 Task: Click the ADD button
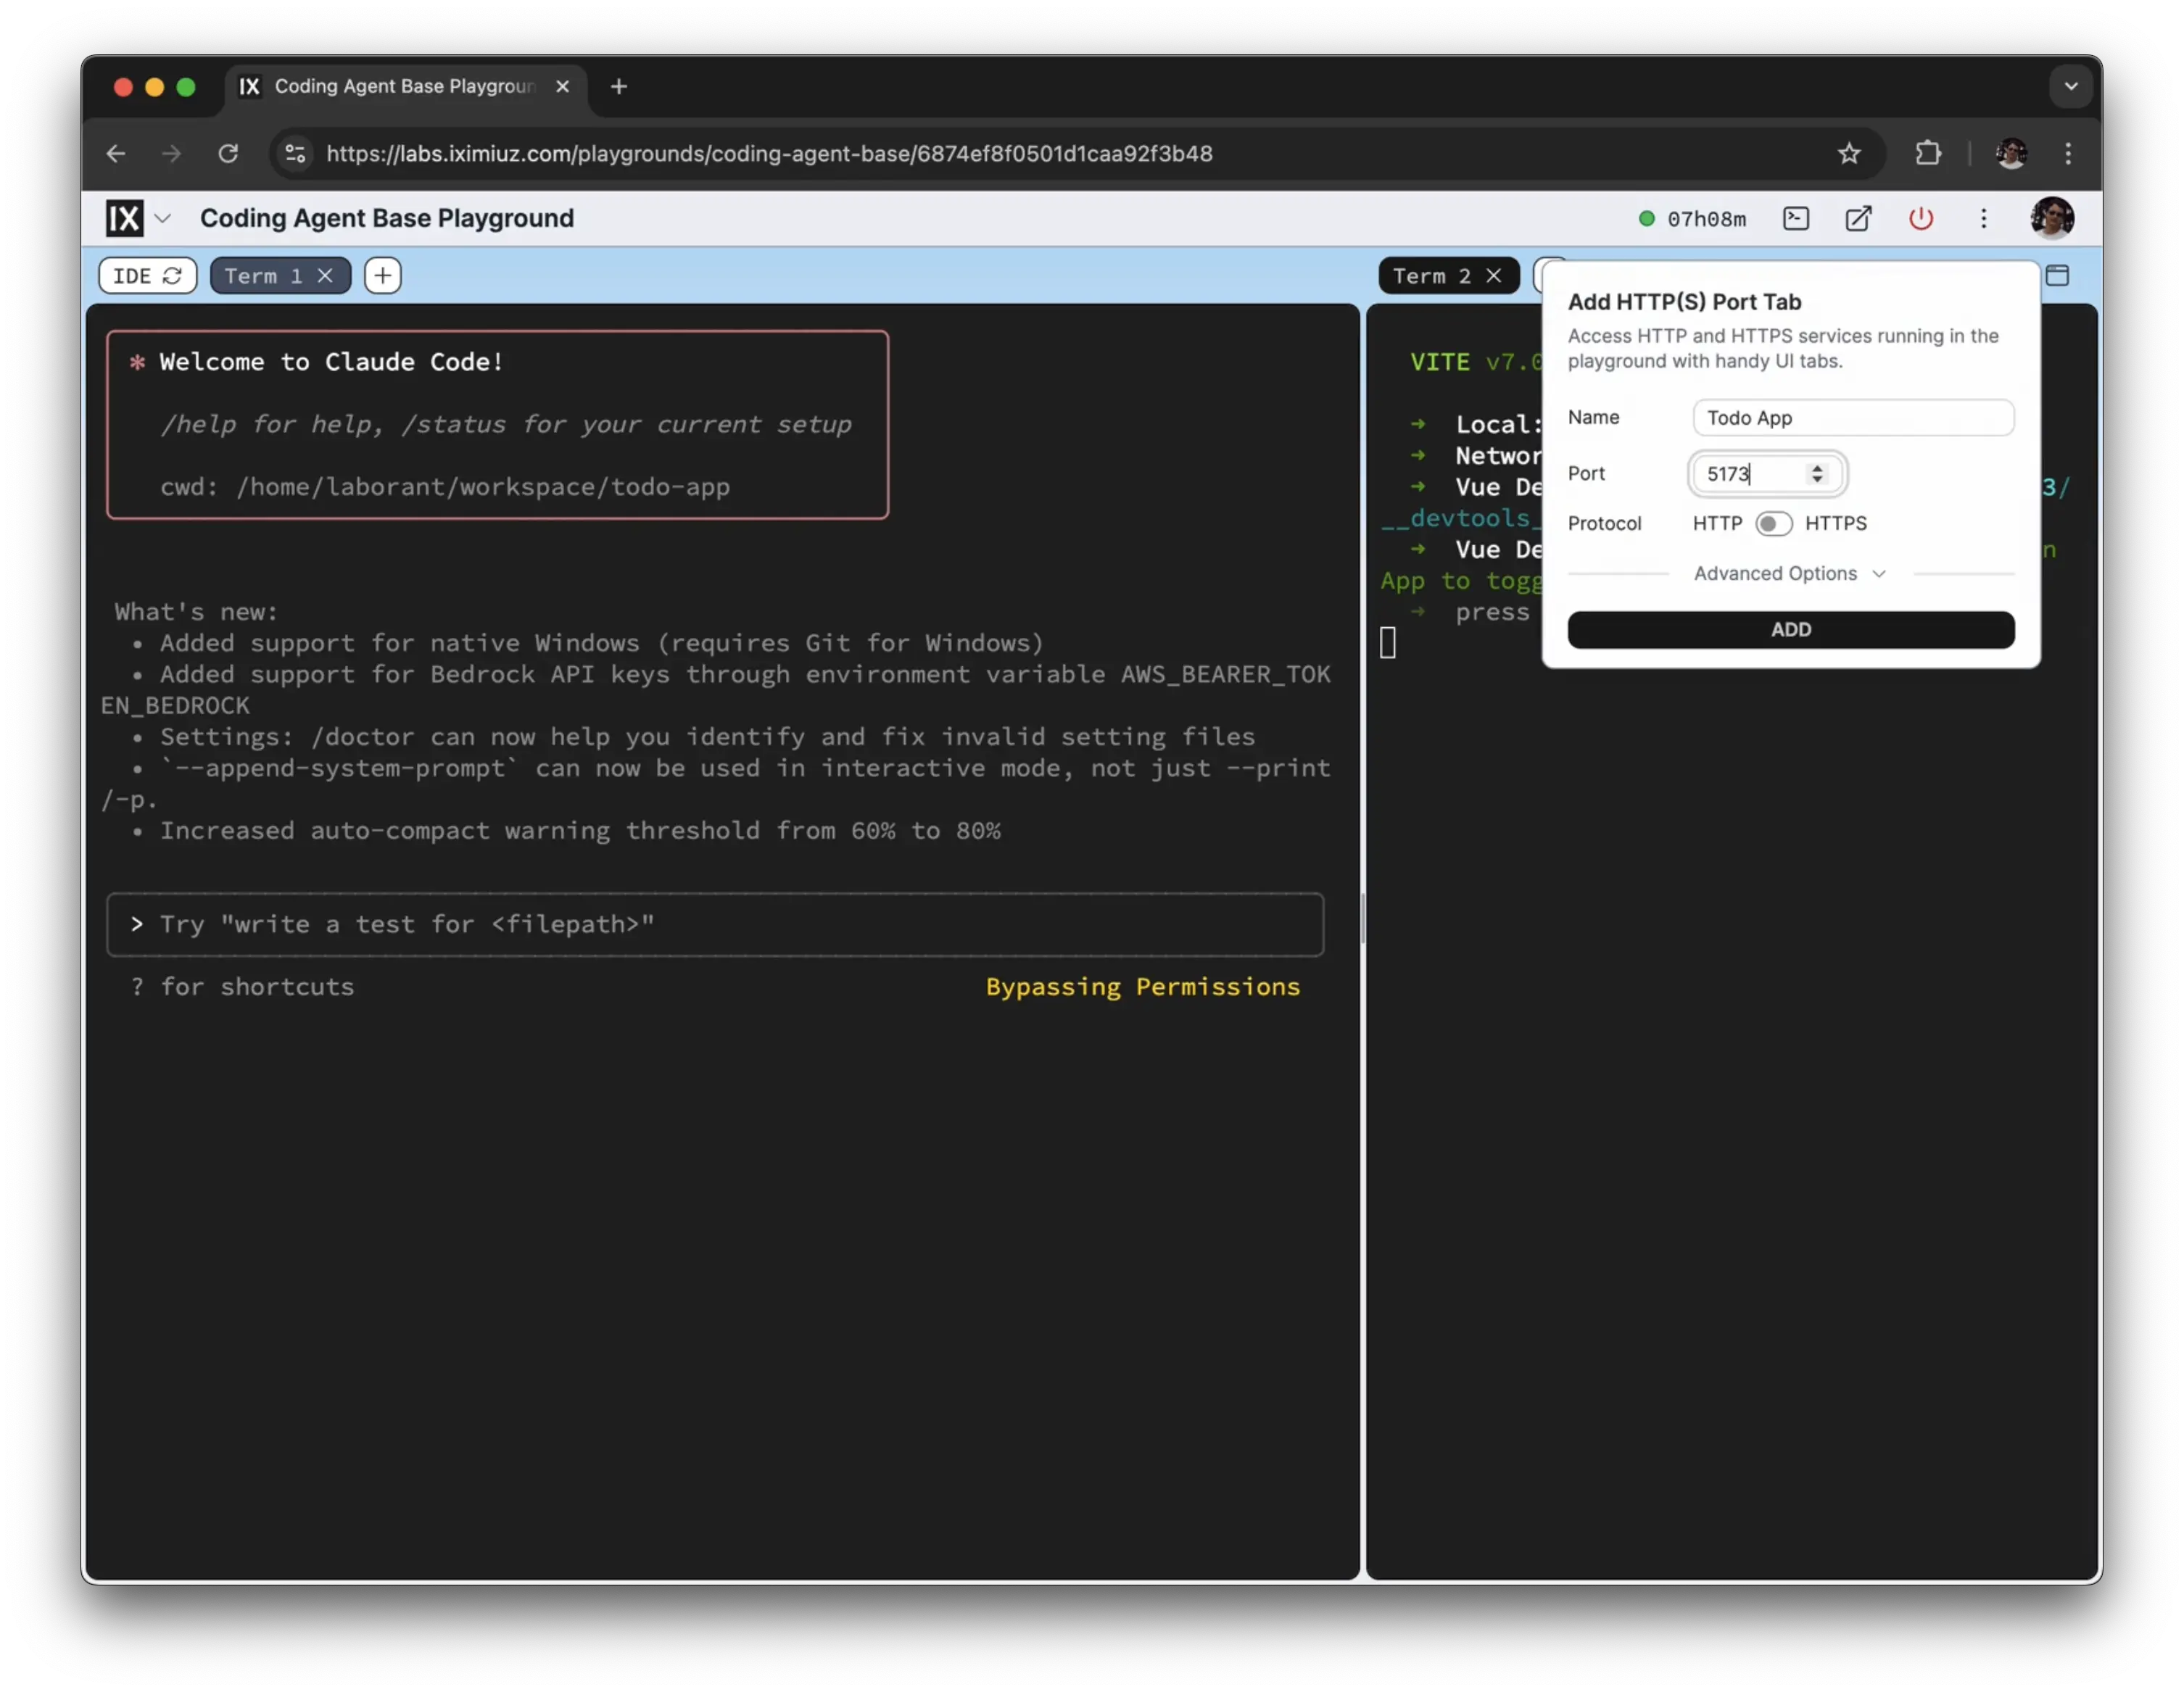coord(1790,630)
